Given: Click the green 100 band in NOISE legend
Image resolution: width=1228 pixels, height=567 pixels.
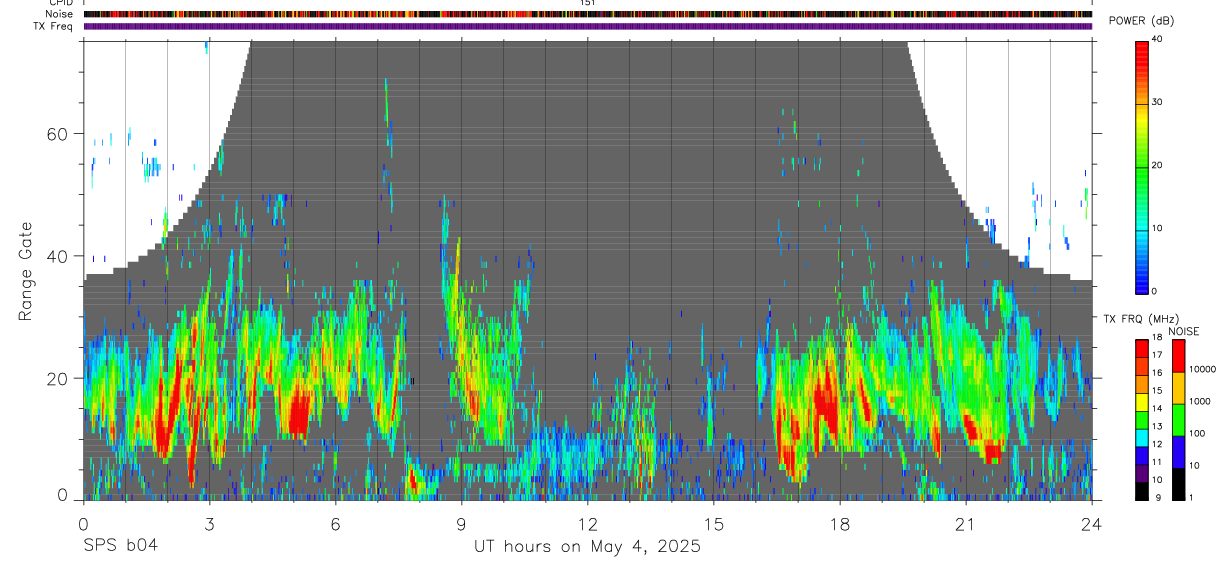Looking at the screenshot, I should tap(1179, 420).
